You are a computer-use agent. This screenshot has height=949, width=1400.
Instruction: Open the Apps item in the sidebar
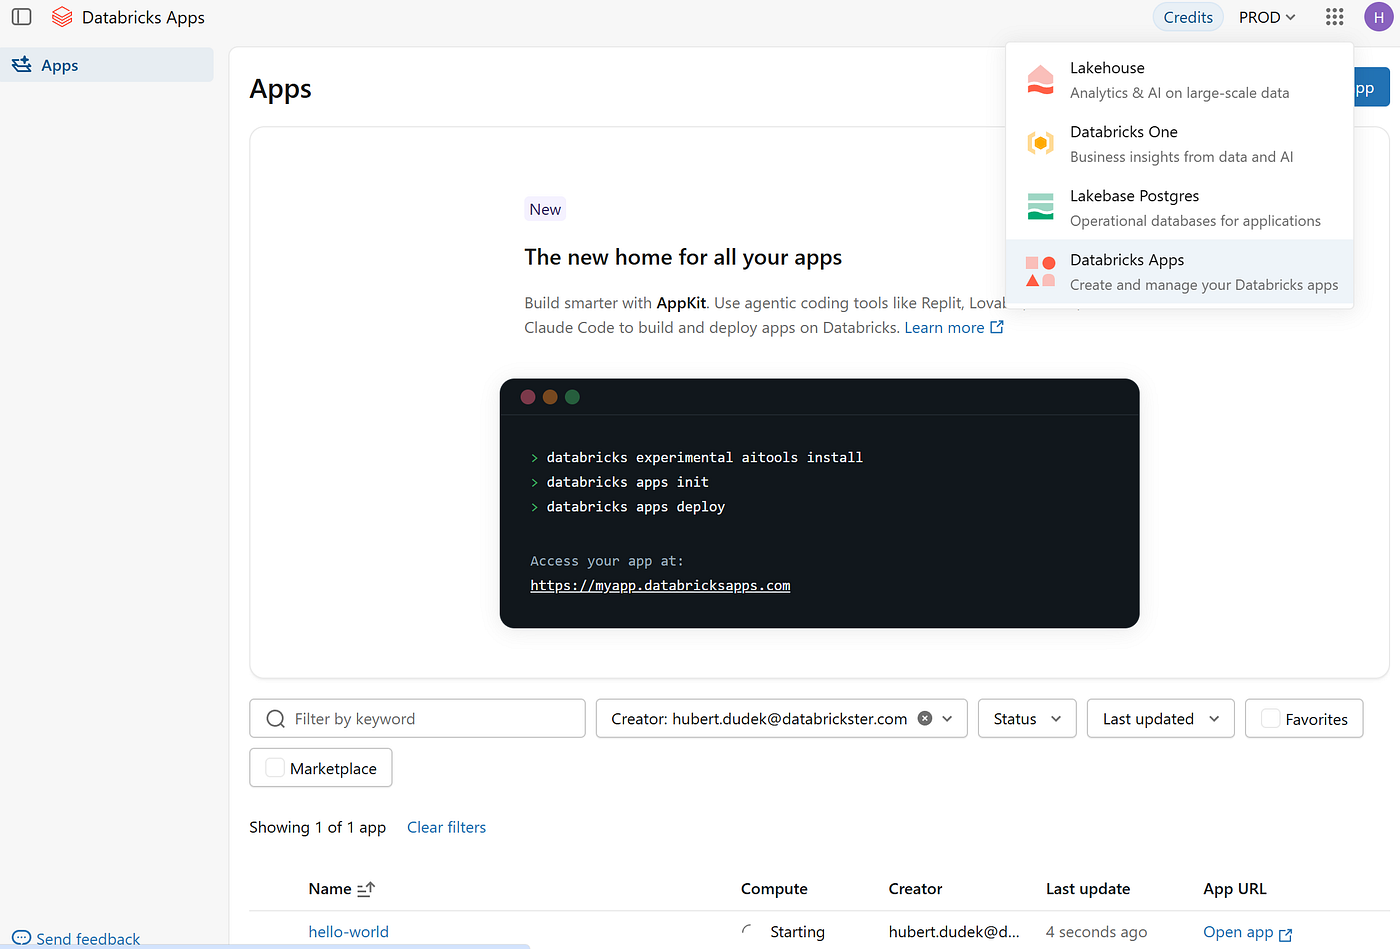[106, 65]
